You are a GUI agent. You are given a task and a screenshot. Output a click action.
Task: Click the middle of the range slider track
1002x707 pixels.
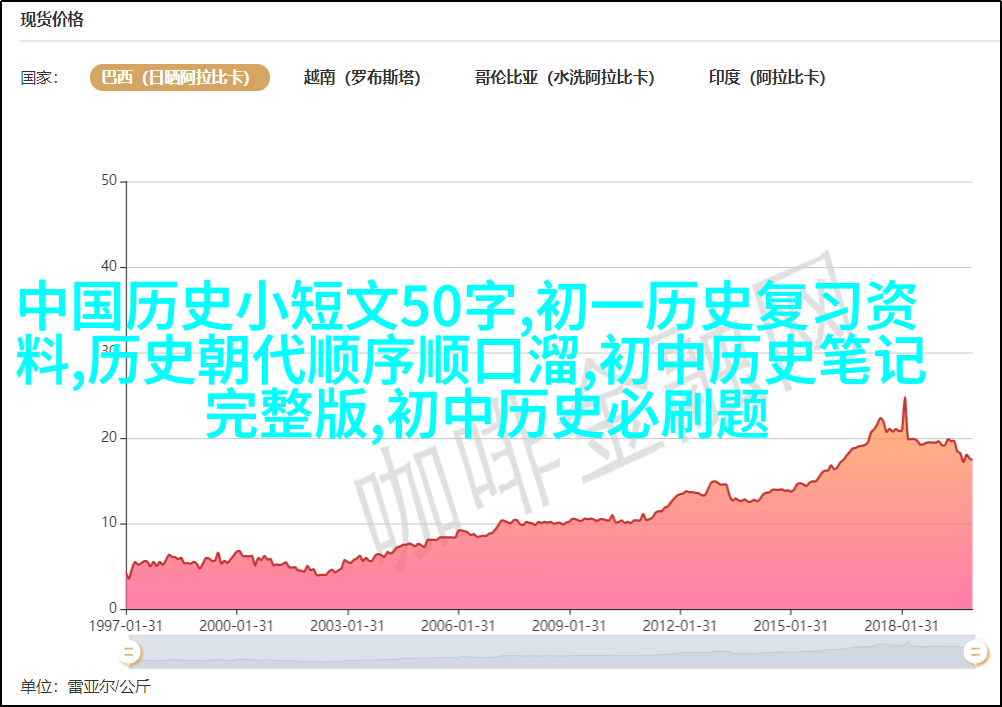pyautogui.click(x=550, y=653)
